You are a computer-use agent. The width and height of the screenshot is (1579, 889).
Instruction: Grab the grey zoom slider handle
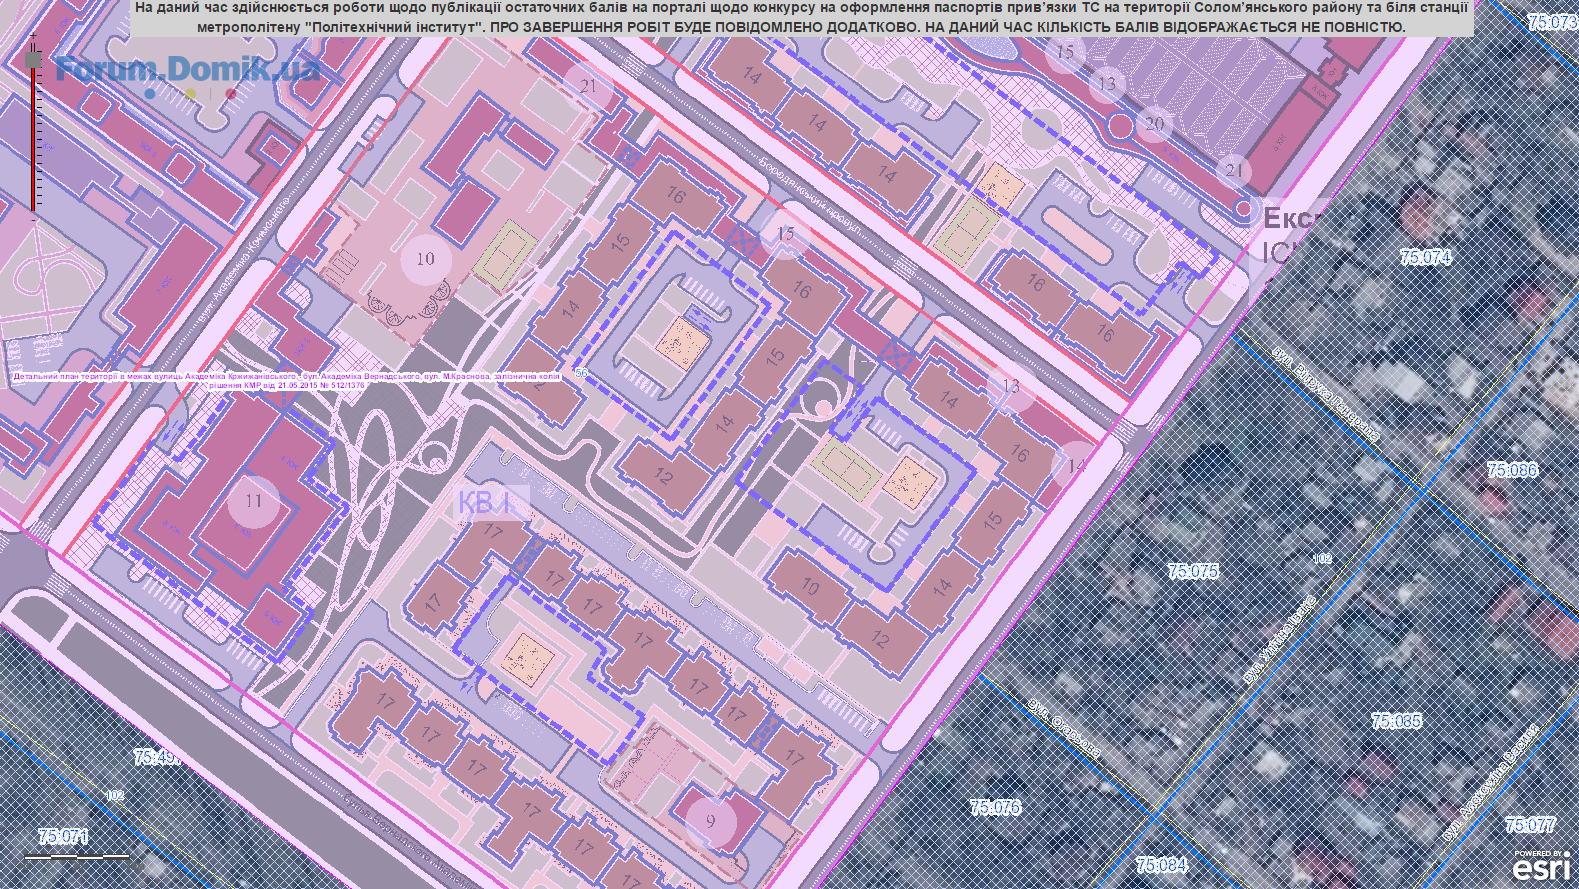click(33, 61)
